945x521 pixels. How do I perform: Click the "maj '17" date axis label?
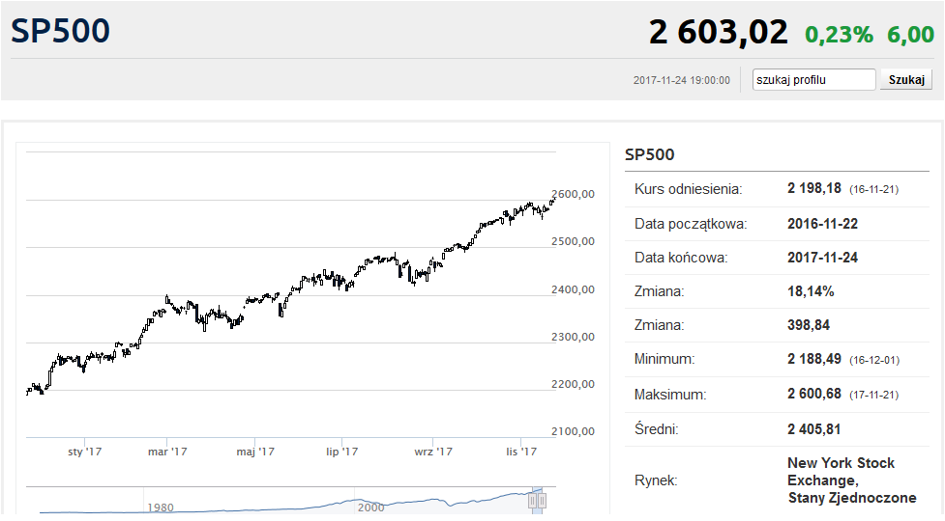click(x=255, y=451)
